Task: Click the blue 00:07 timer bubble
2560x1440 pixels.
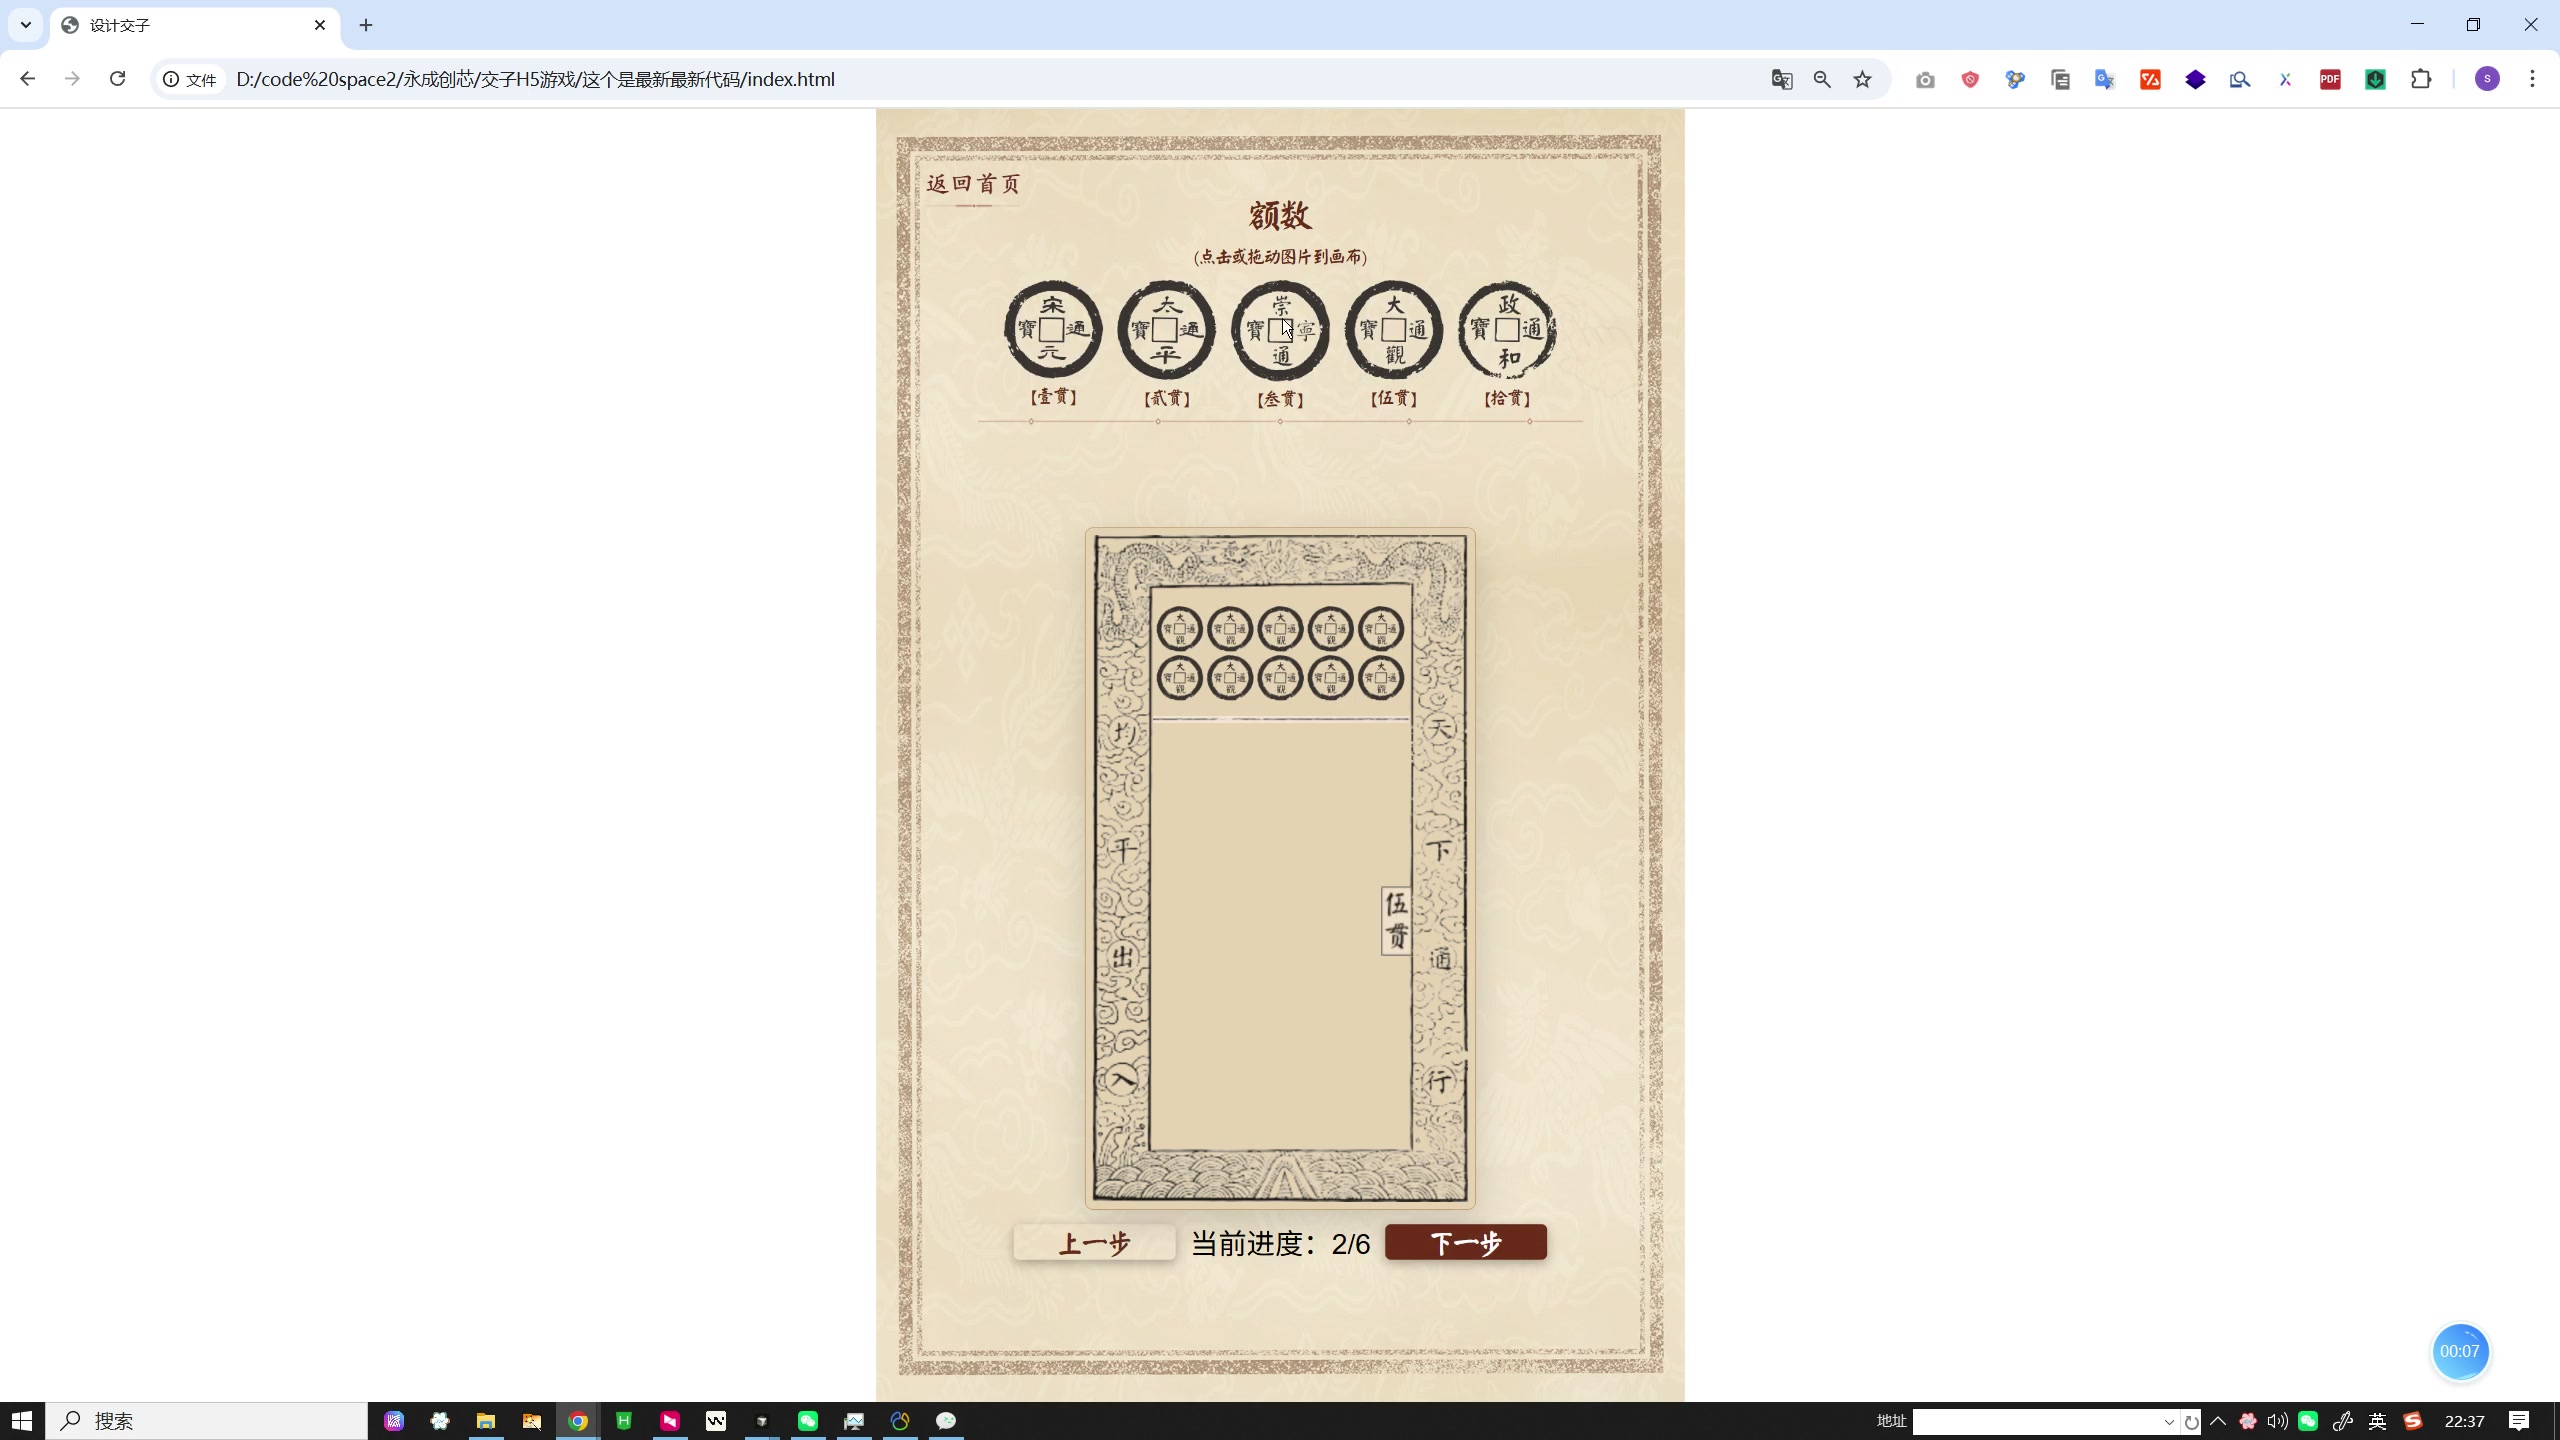Action: 2459,1351
